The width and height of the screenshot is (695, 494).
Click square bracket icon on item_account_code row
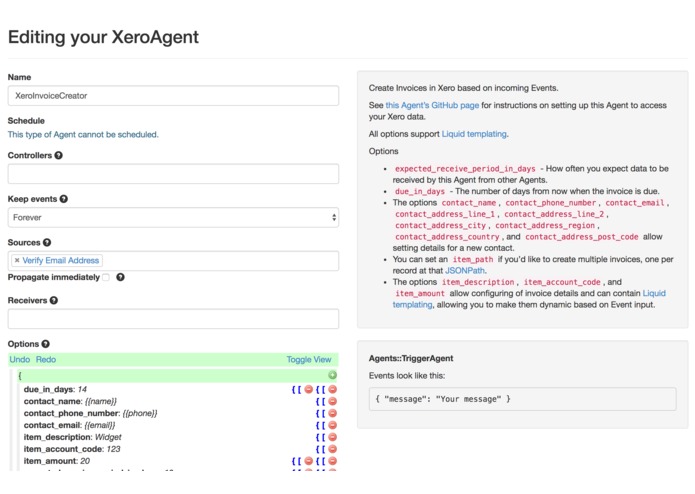323,449
